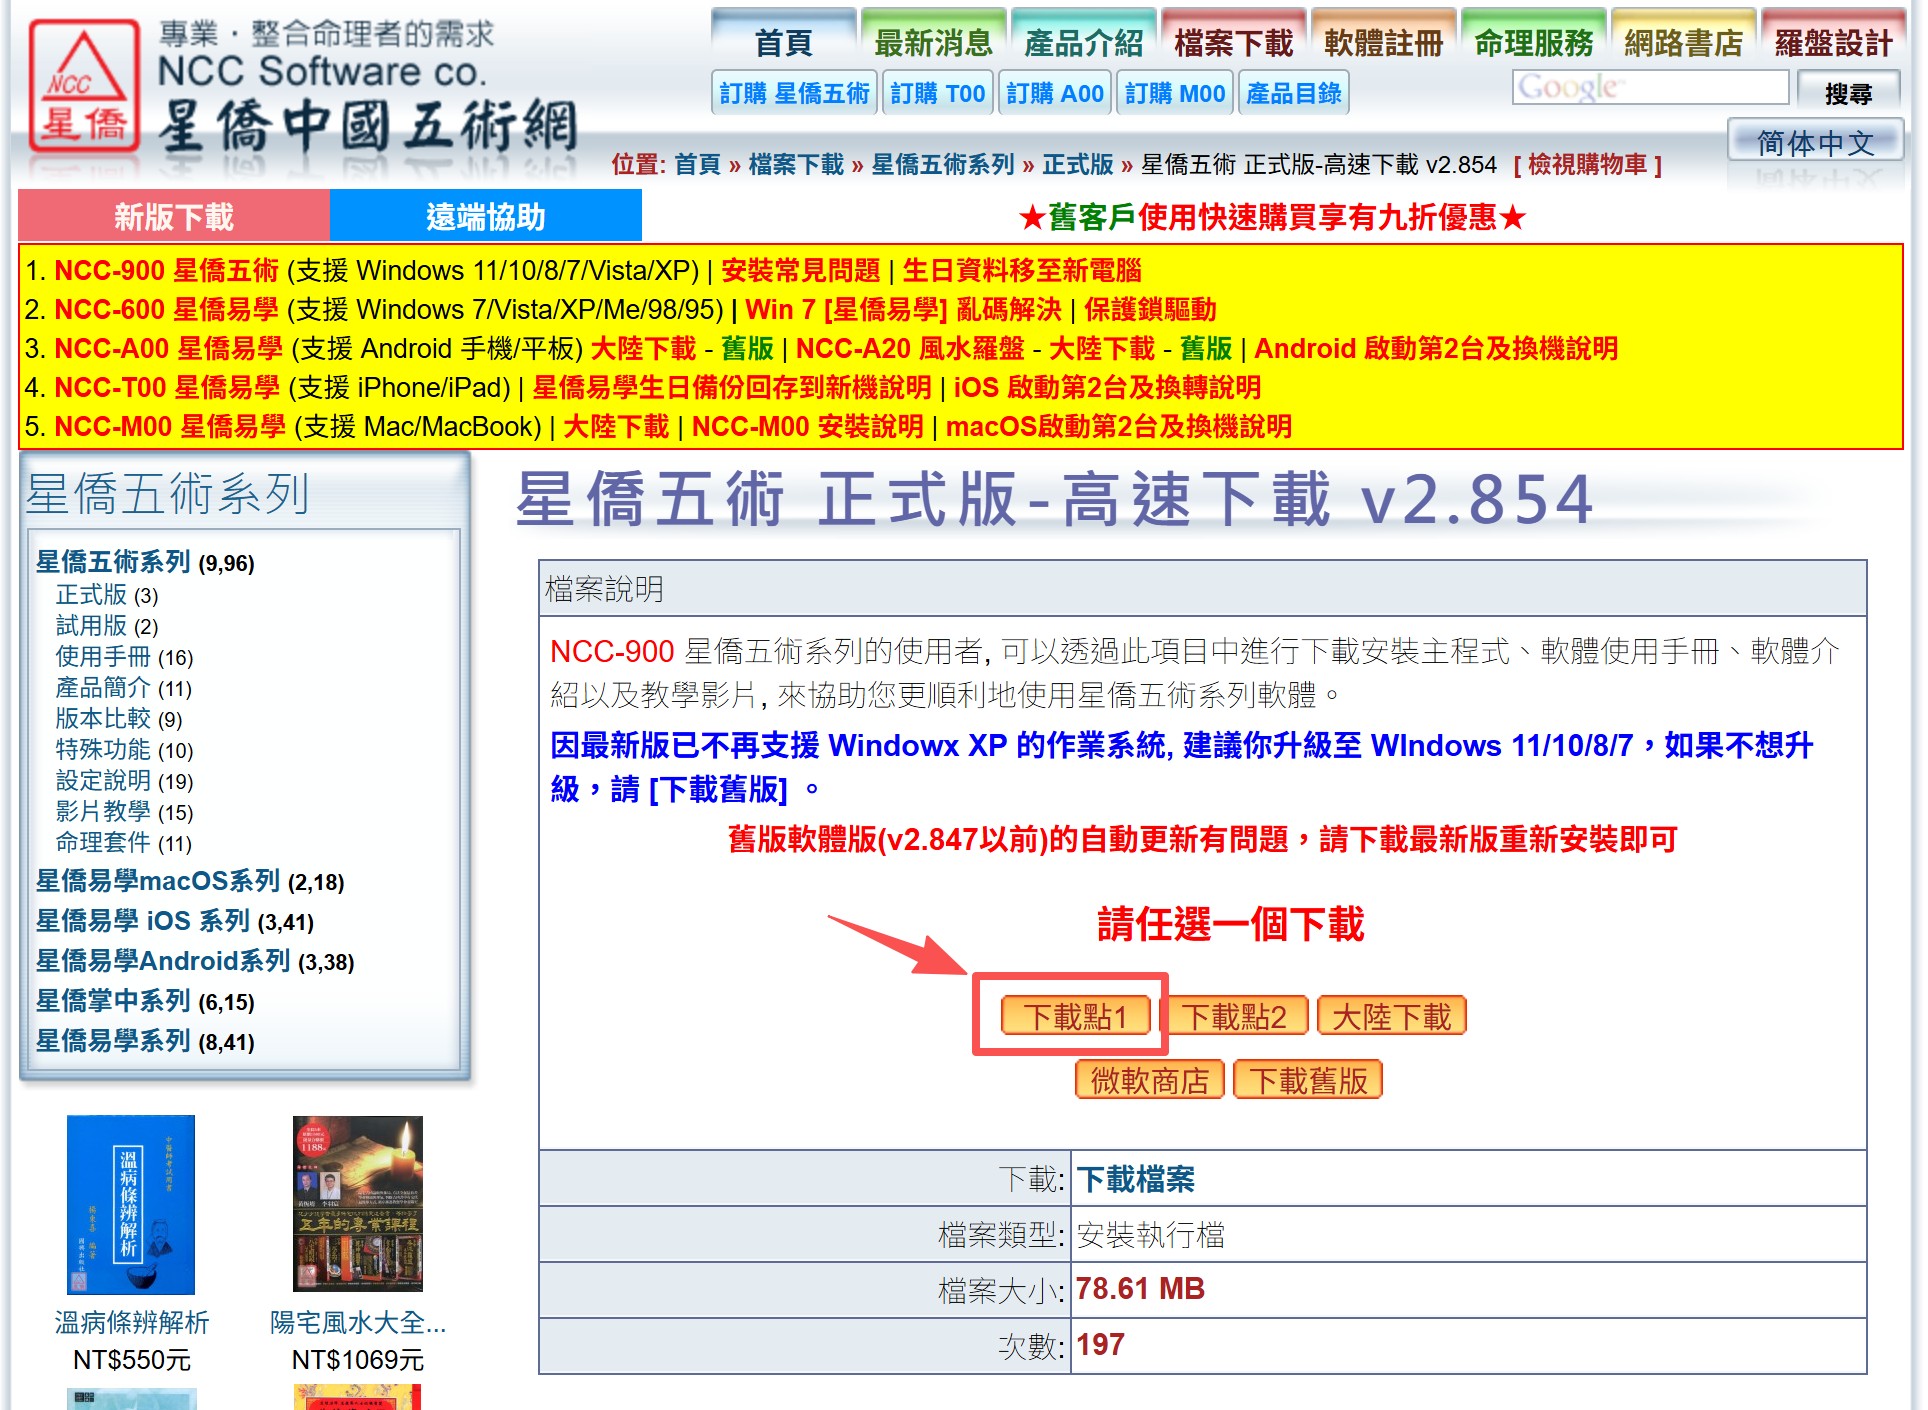
Task: Click inside the Google search field
Action: pyautogui.click(x=1650, y=88)
